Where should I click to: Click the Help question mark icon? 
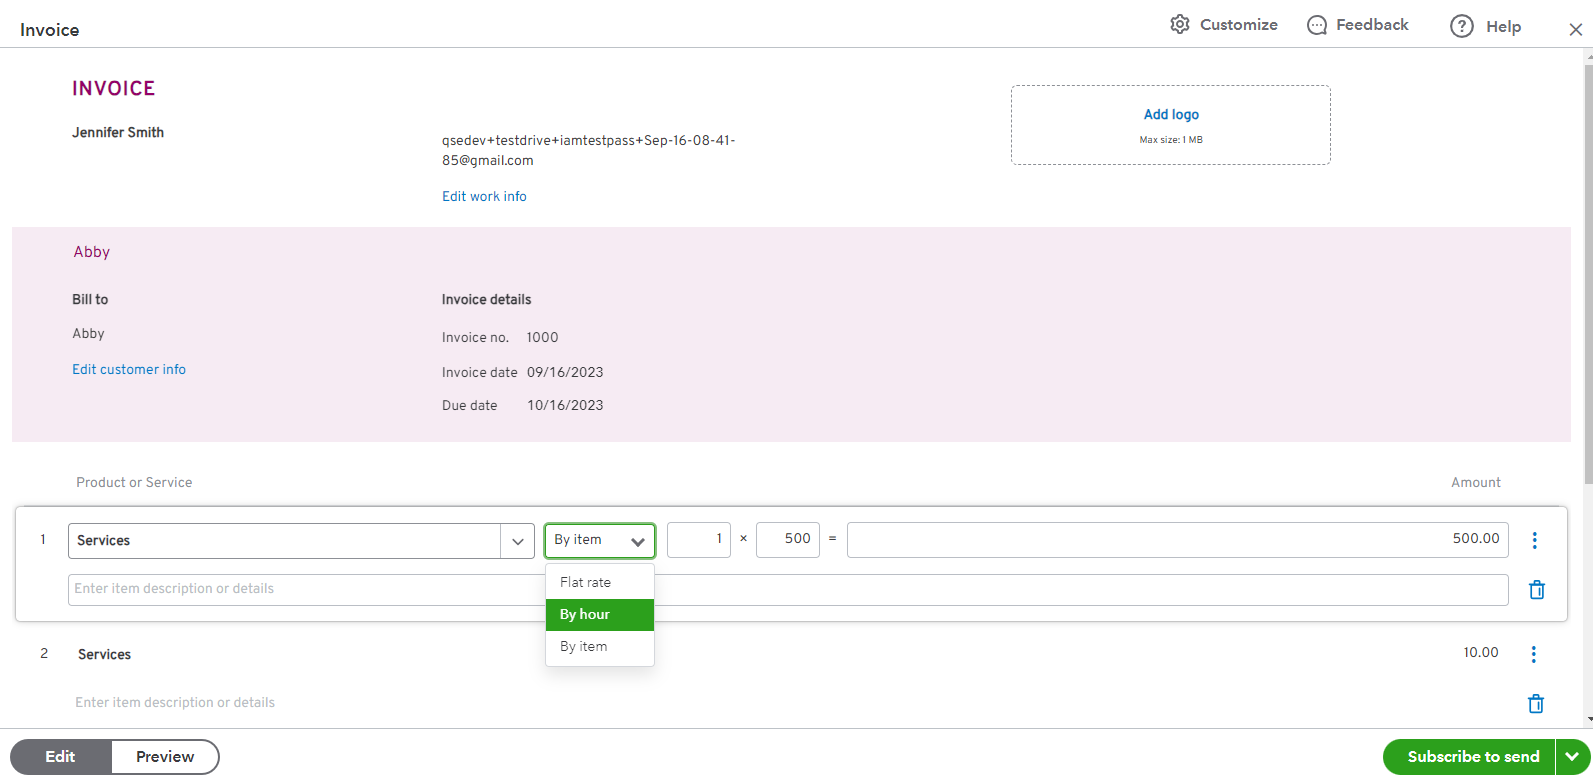click(x=1461, y=27)
